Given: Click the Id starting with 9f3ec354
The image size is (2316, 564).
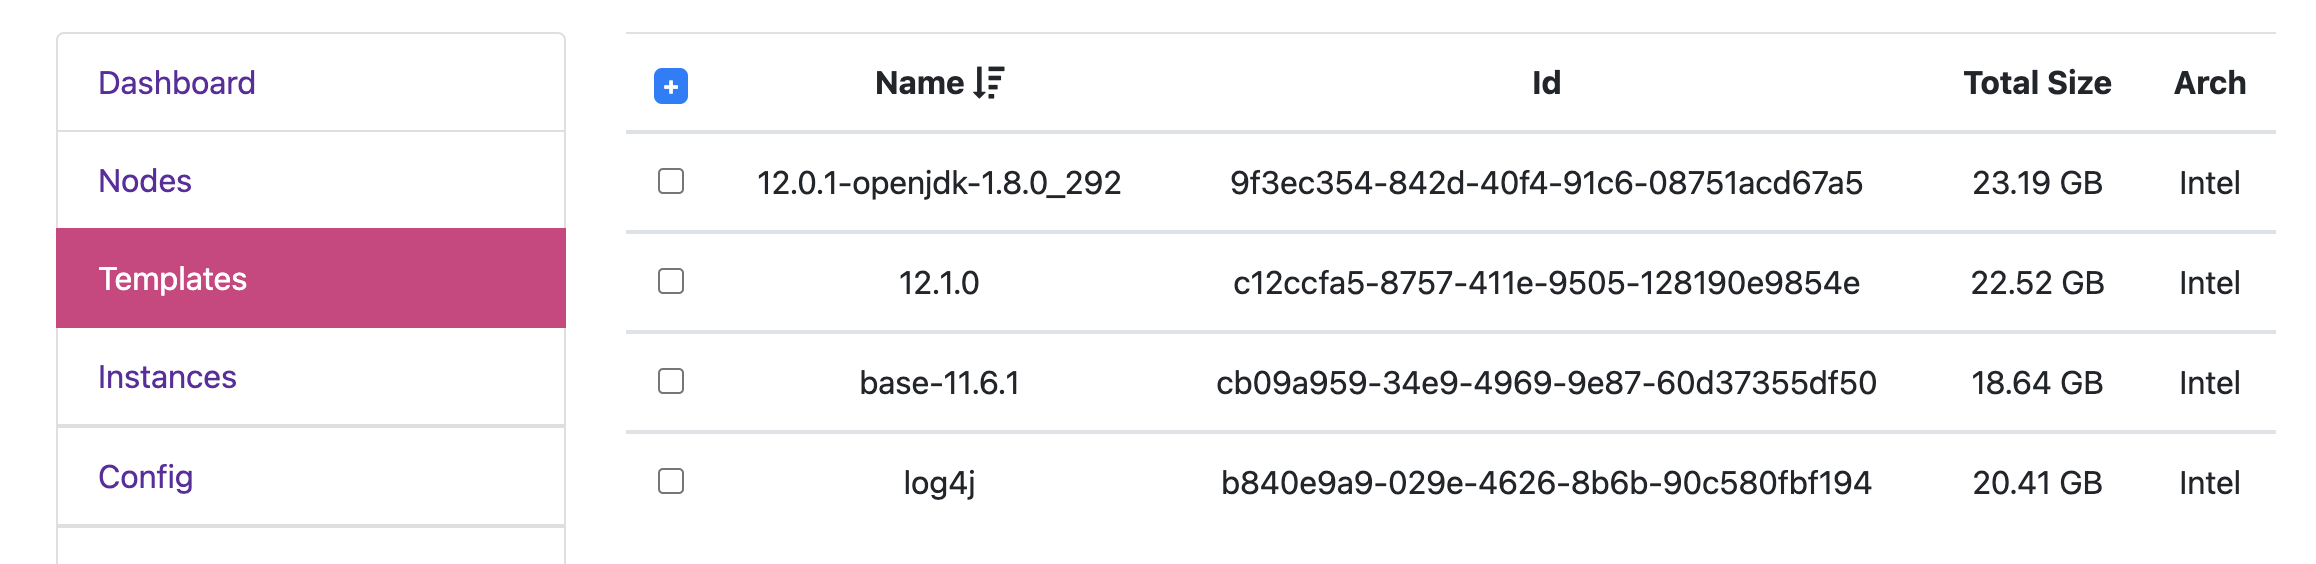Looking at the screenshot, I should pyautogui.click(x=1546, y=183).
